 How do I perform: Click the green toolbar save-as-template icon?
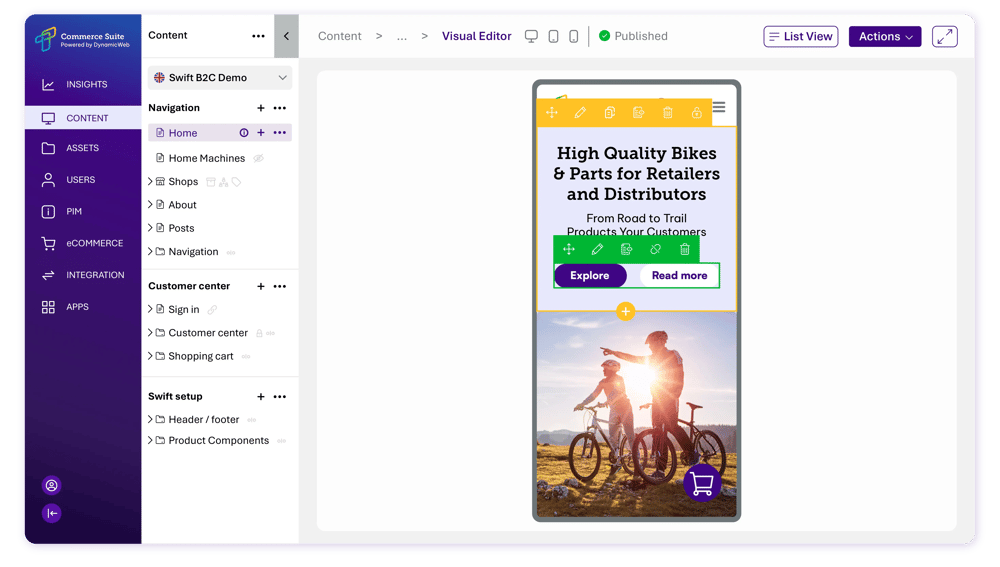pos(626,249)
